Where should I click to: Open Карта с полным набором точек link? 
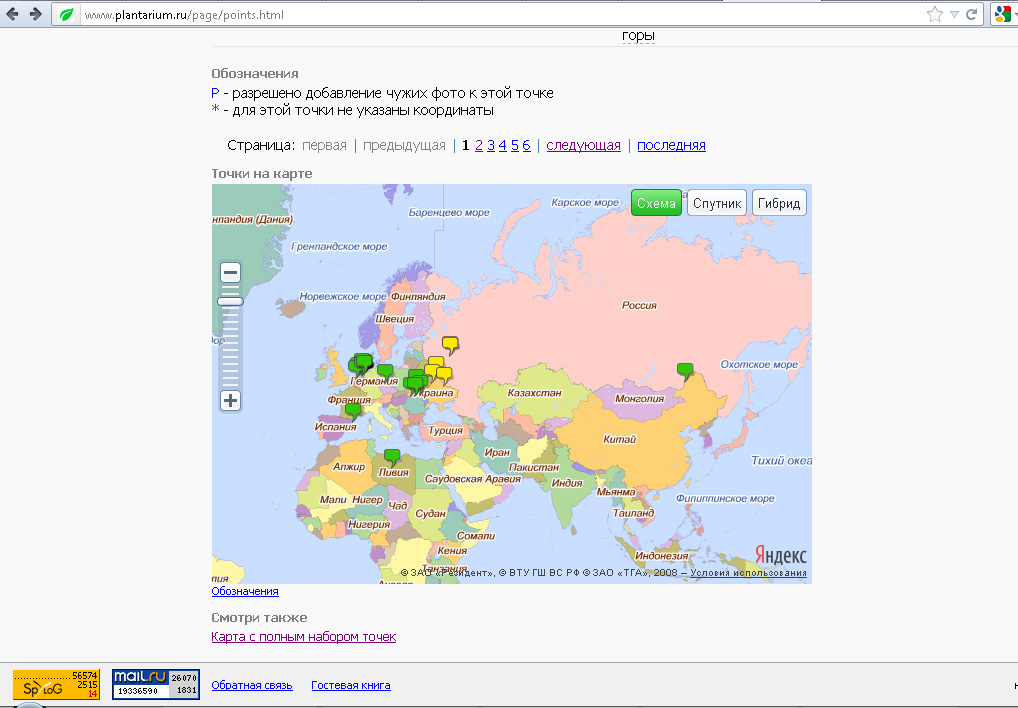304,636
